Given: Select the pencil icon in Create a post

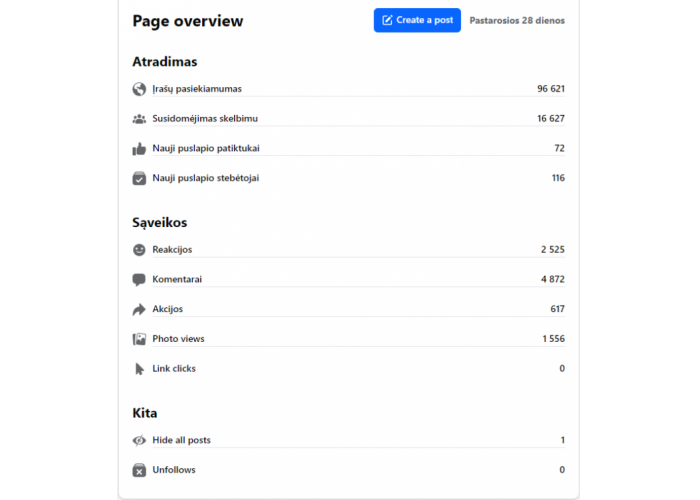Looking at the screenshot, I should pyautogui.click(x=387, y=20).
